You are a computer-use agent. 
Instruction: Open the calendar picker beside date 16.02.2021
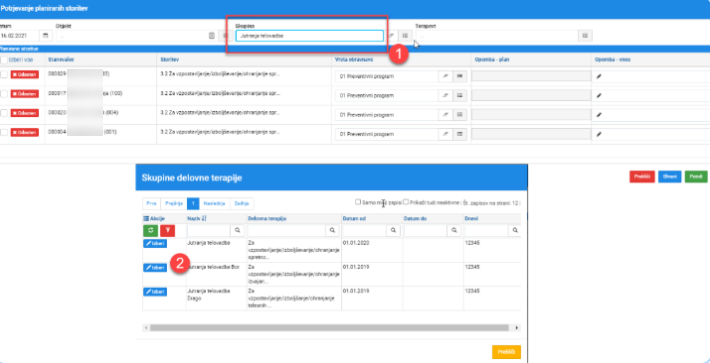(x=46, y=35)
